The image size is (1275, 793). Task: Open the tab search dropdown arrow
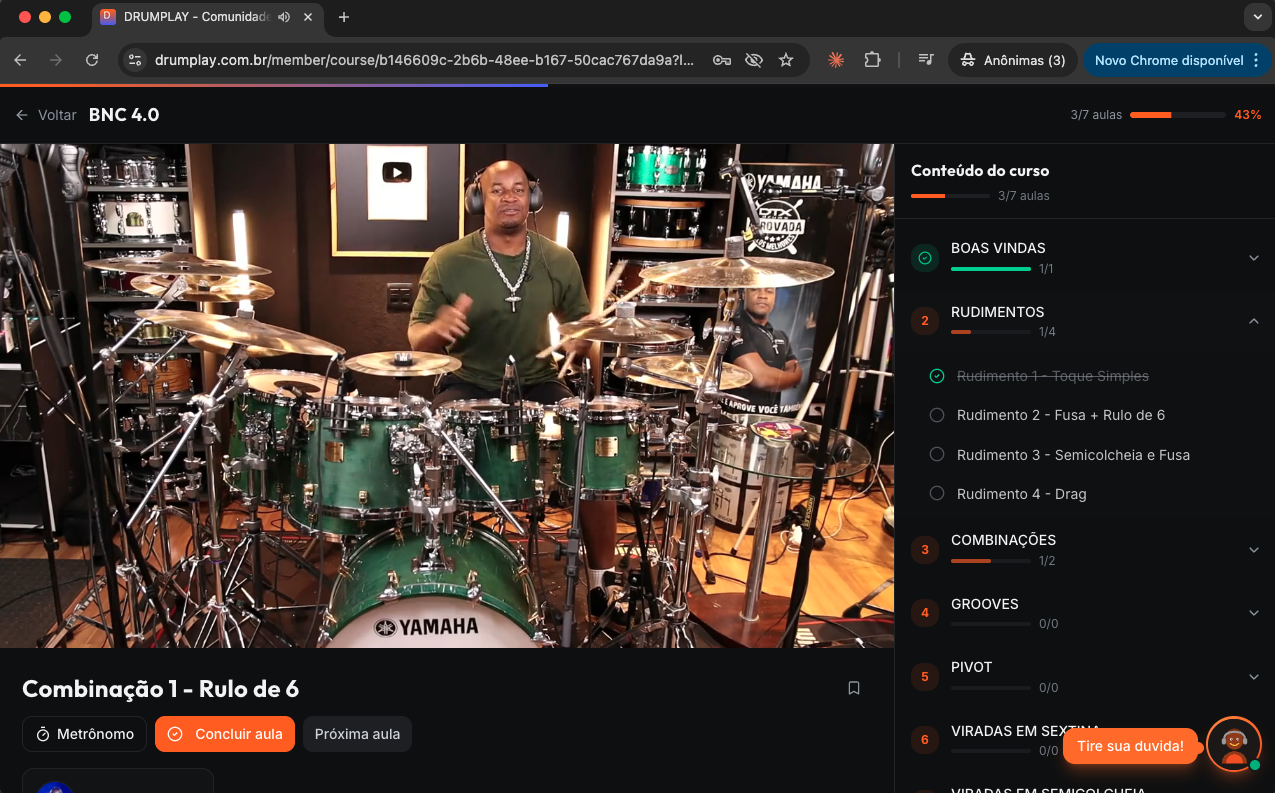[1257, 17]
